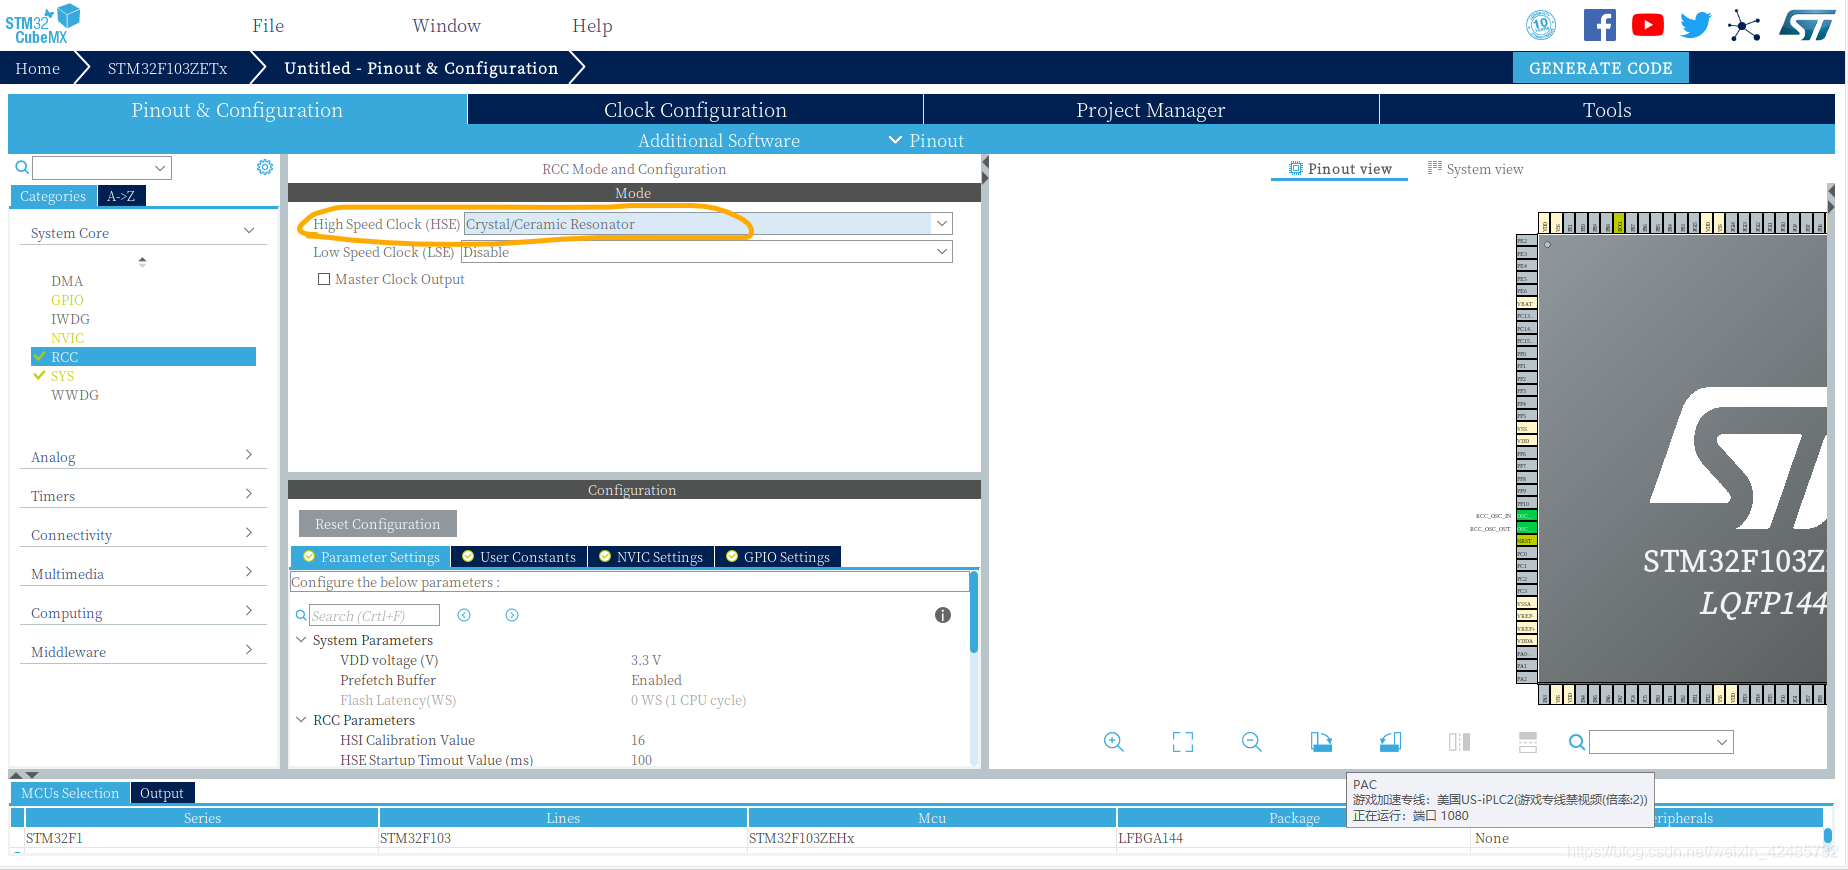Click the peripheral search magnifier icon
1848x870 pixels.
click(x=22, y=167)
